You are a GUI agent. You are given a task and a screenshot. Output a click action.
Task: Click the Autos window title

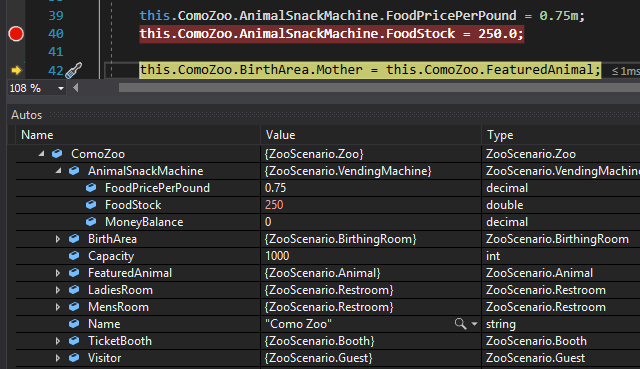coord(27,115)
